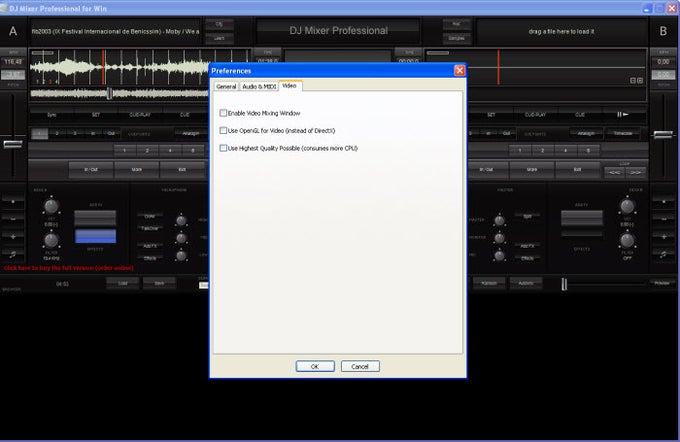This screenshot has height=442, width=680.
Task: Click the Load button in the bottom bar
Action: (123, 283)
